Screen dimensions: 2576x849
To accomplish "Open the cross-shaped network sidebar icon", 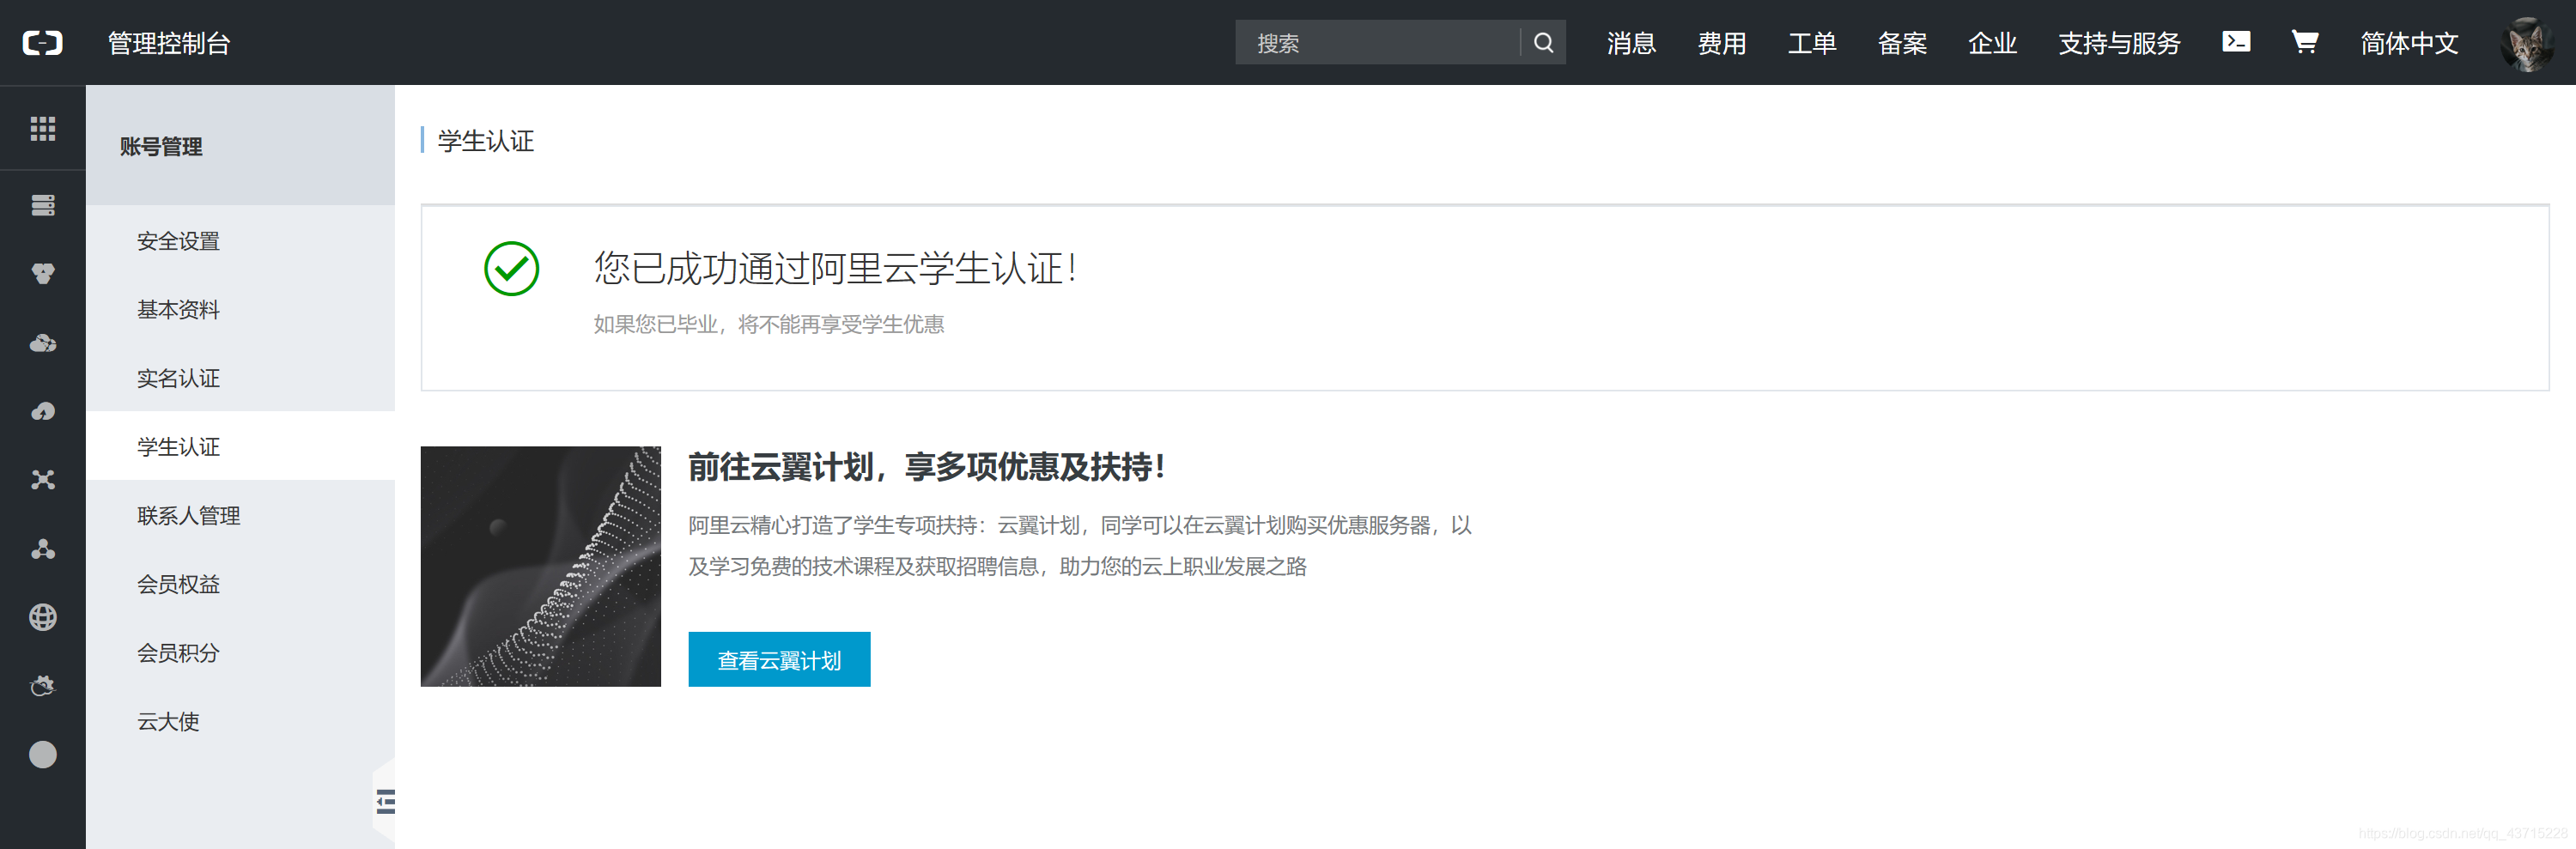I will (x=43, y=480).
